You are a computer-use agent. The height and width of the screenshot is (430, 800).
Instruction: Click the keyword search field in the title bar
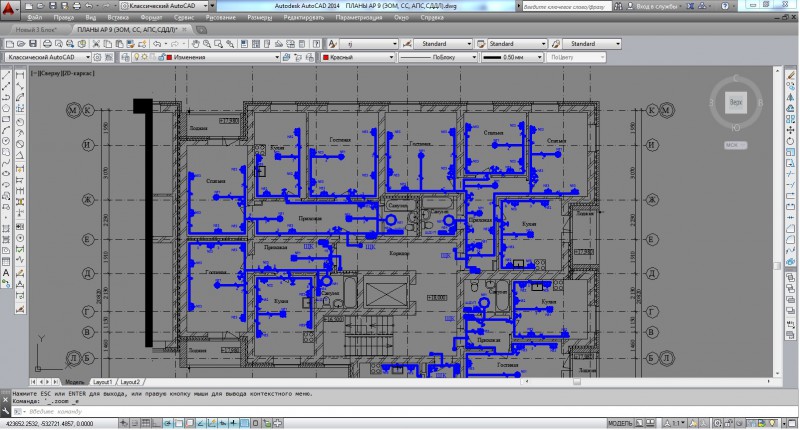565,6
